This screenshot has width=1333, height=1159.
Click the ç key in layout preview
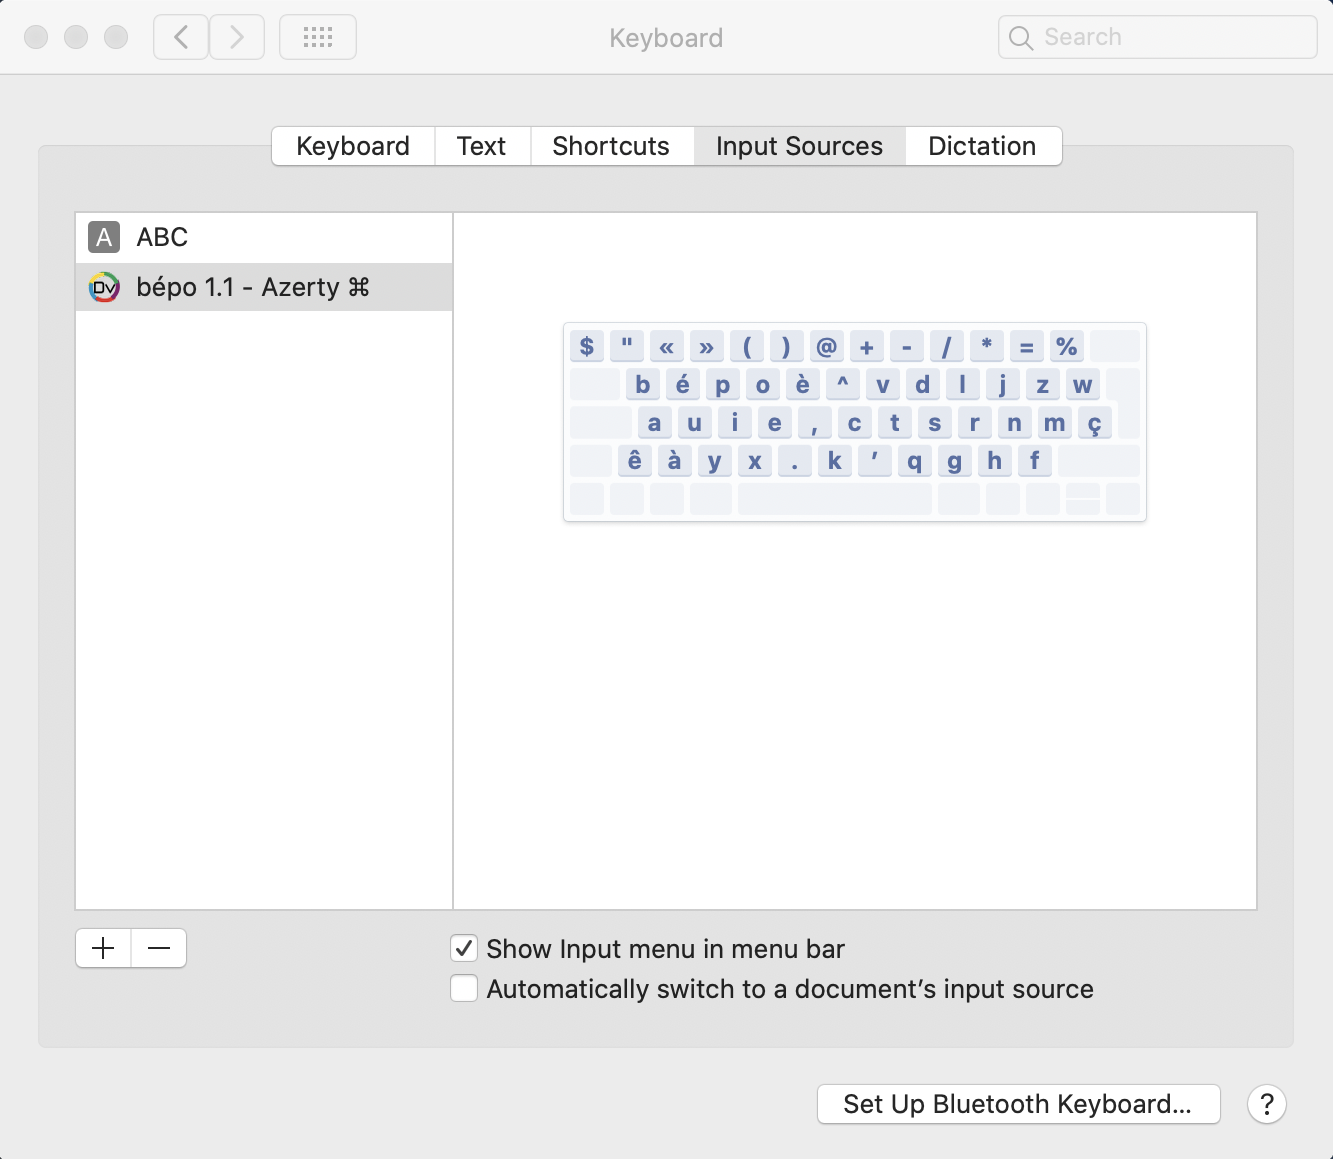tap(1095, 422)
